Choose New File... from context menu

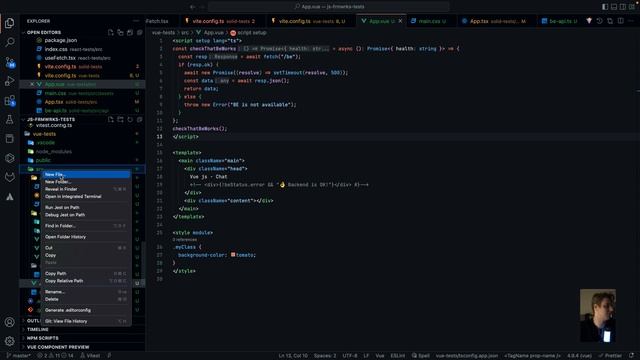(x=86, y=174)
